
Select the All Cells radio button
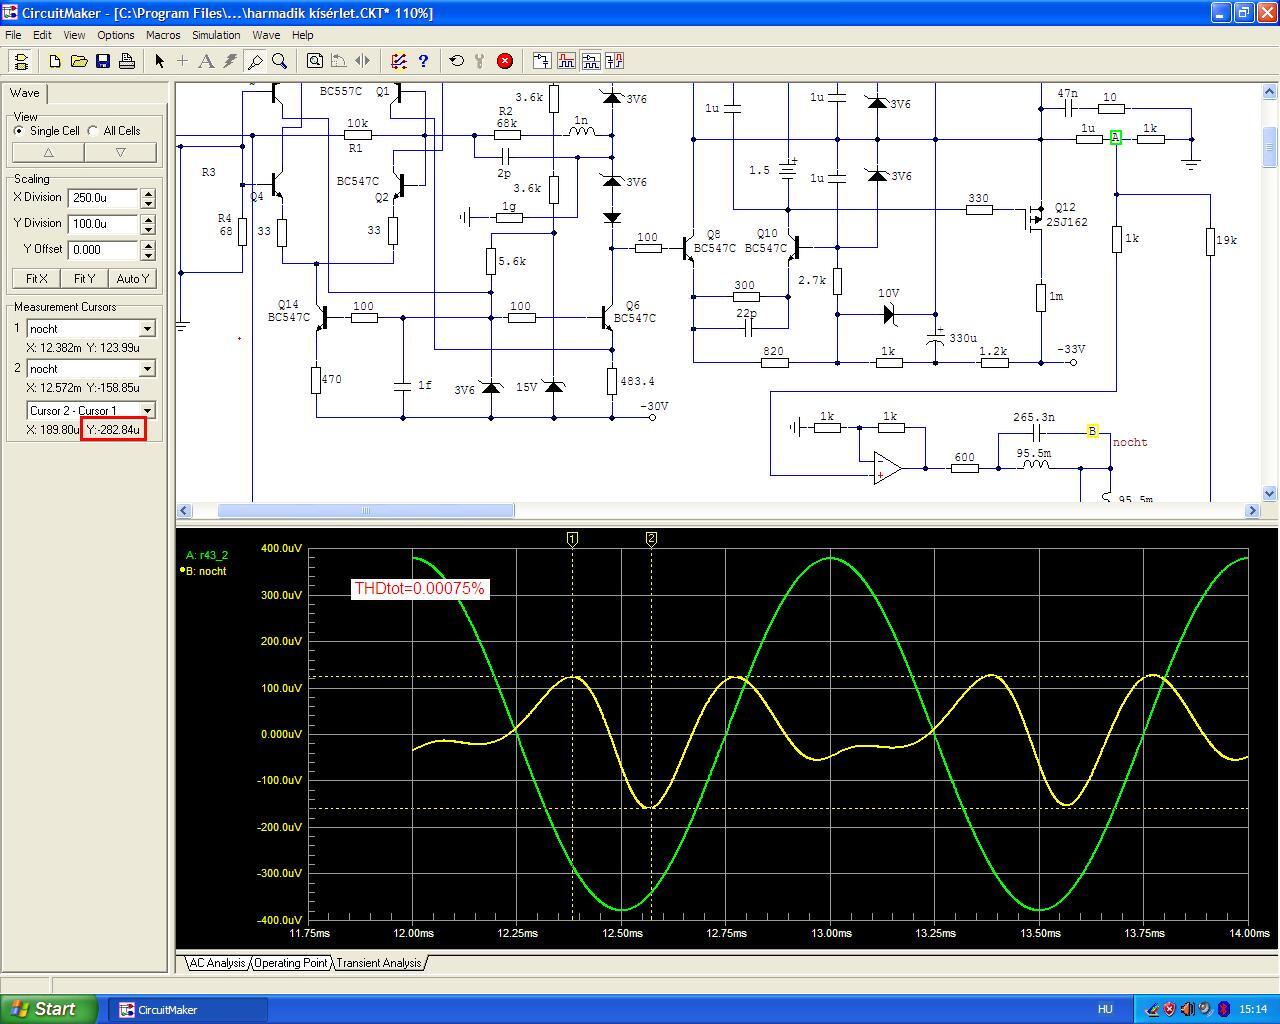[x=93, y=131]
